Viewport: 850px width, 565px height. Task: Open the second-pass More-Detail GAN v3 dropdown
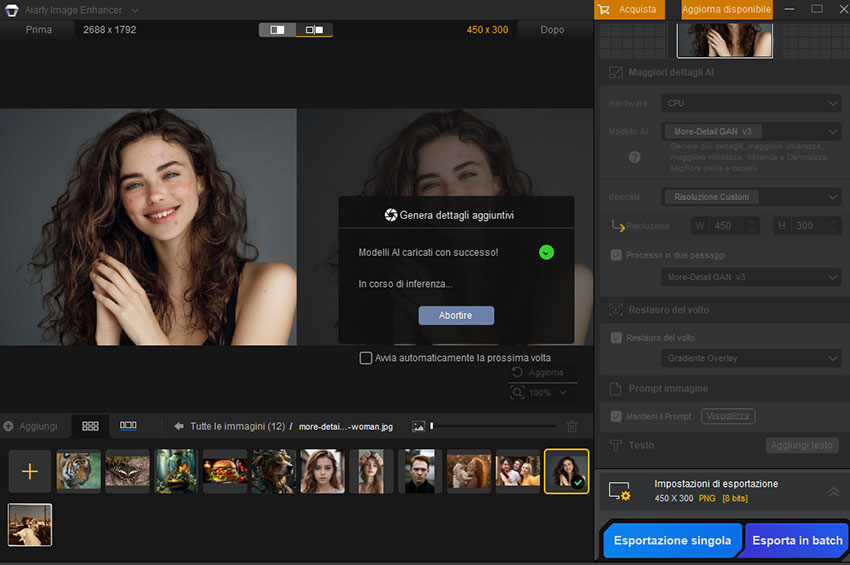[751, 277]
